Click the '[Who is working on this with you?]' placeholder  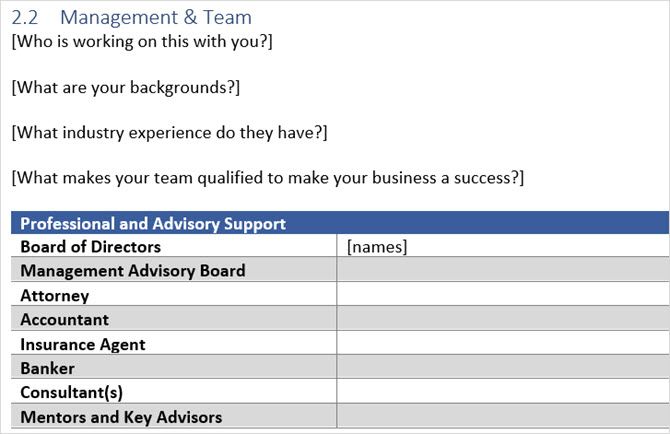(x=141, y=42)
